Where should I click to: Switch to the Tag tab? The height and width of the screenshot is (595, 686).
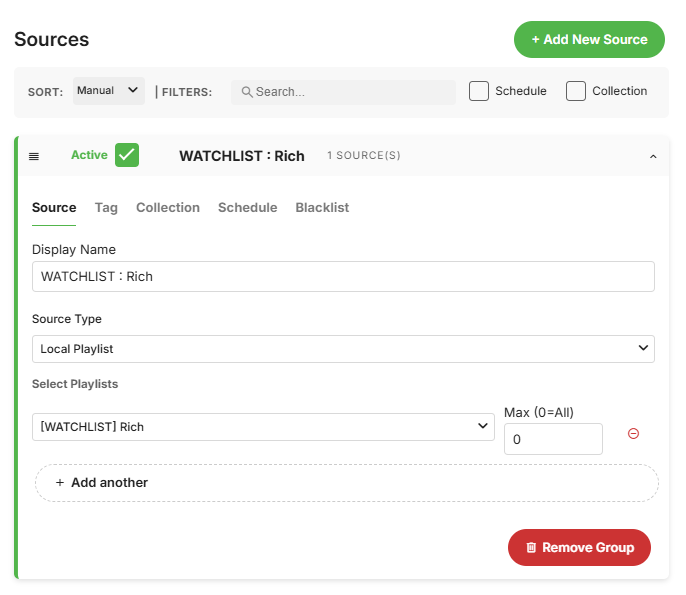click(x=106, y=208)
